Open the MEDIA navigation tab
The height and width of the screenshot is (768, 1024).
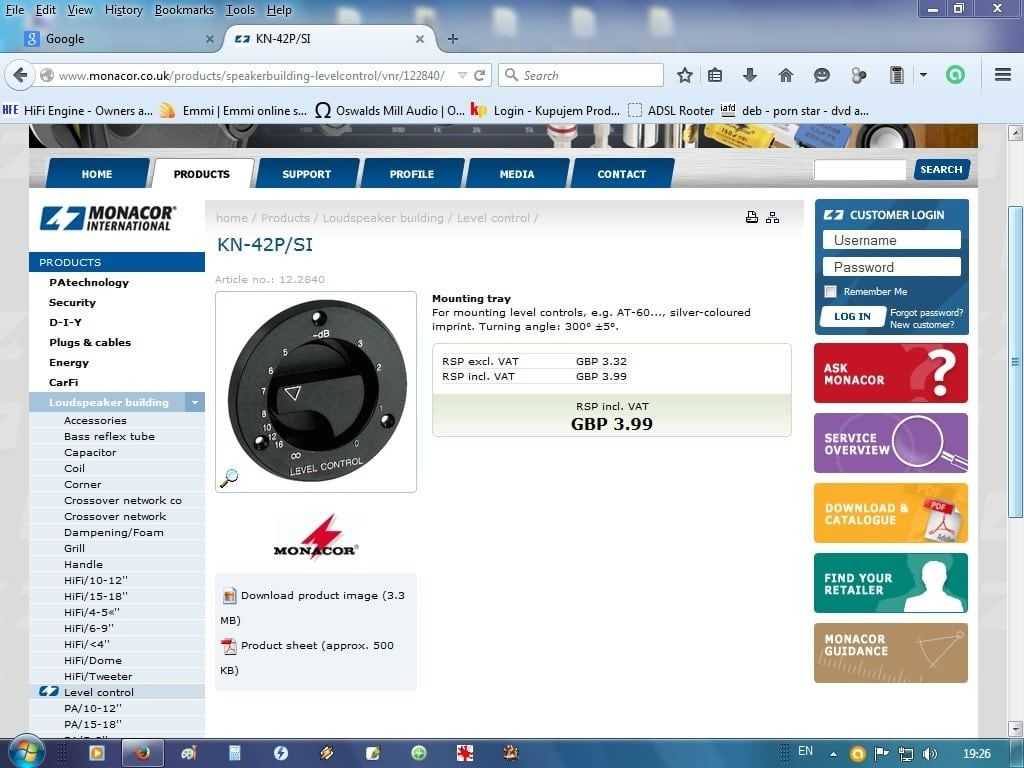click(517, 174)
